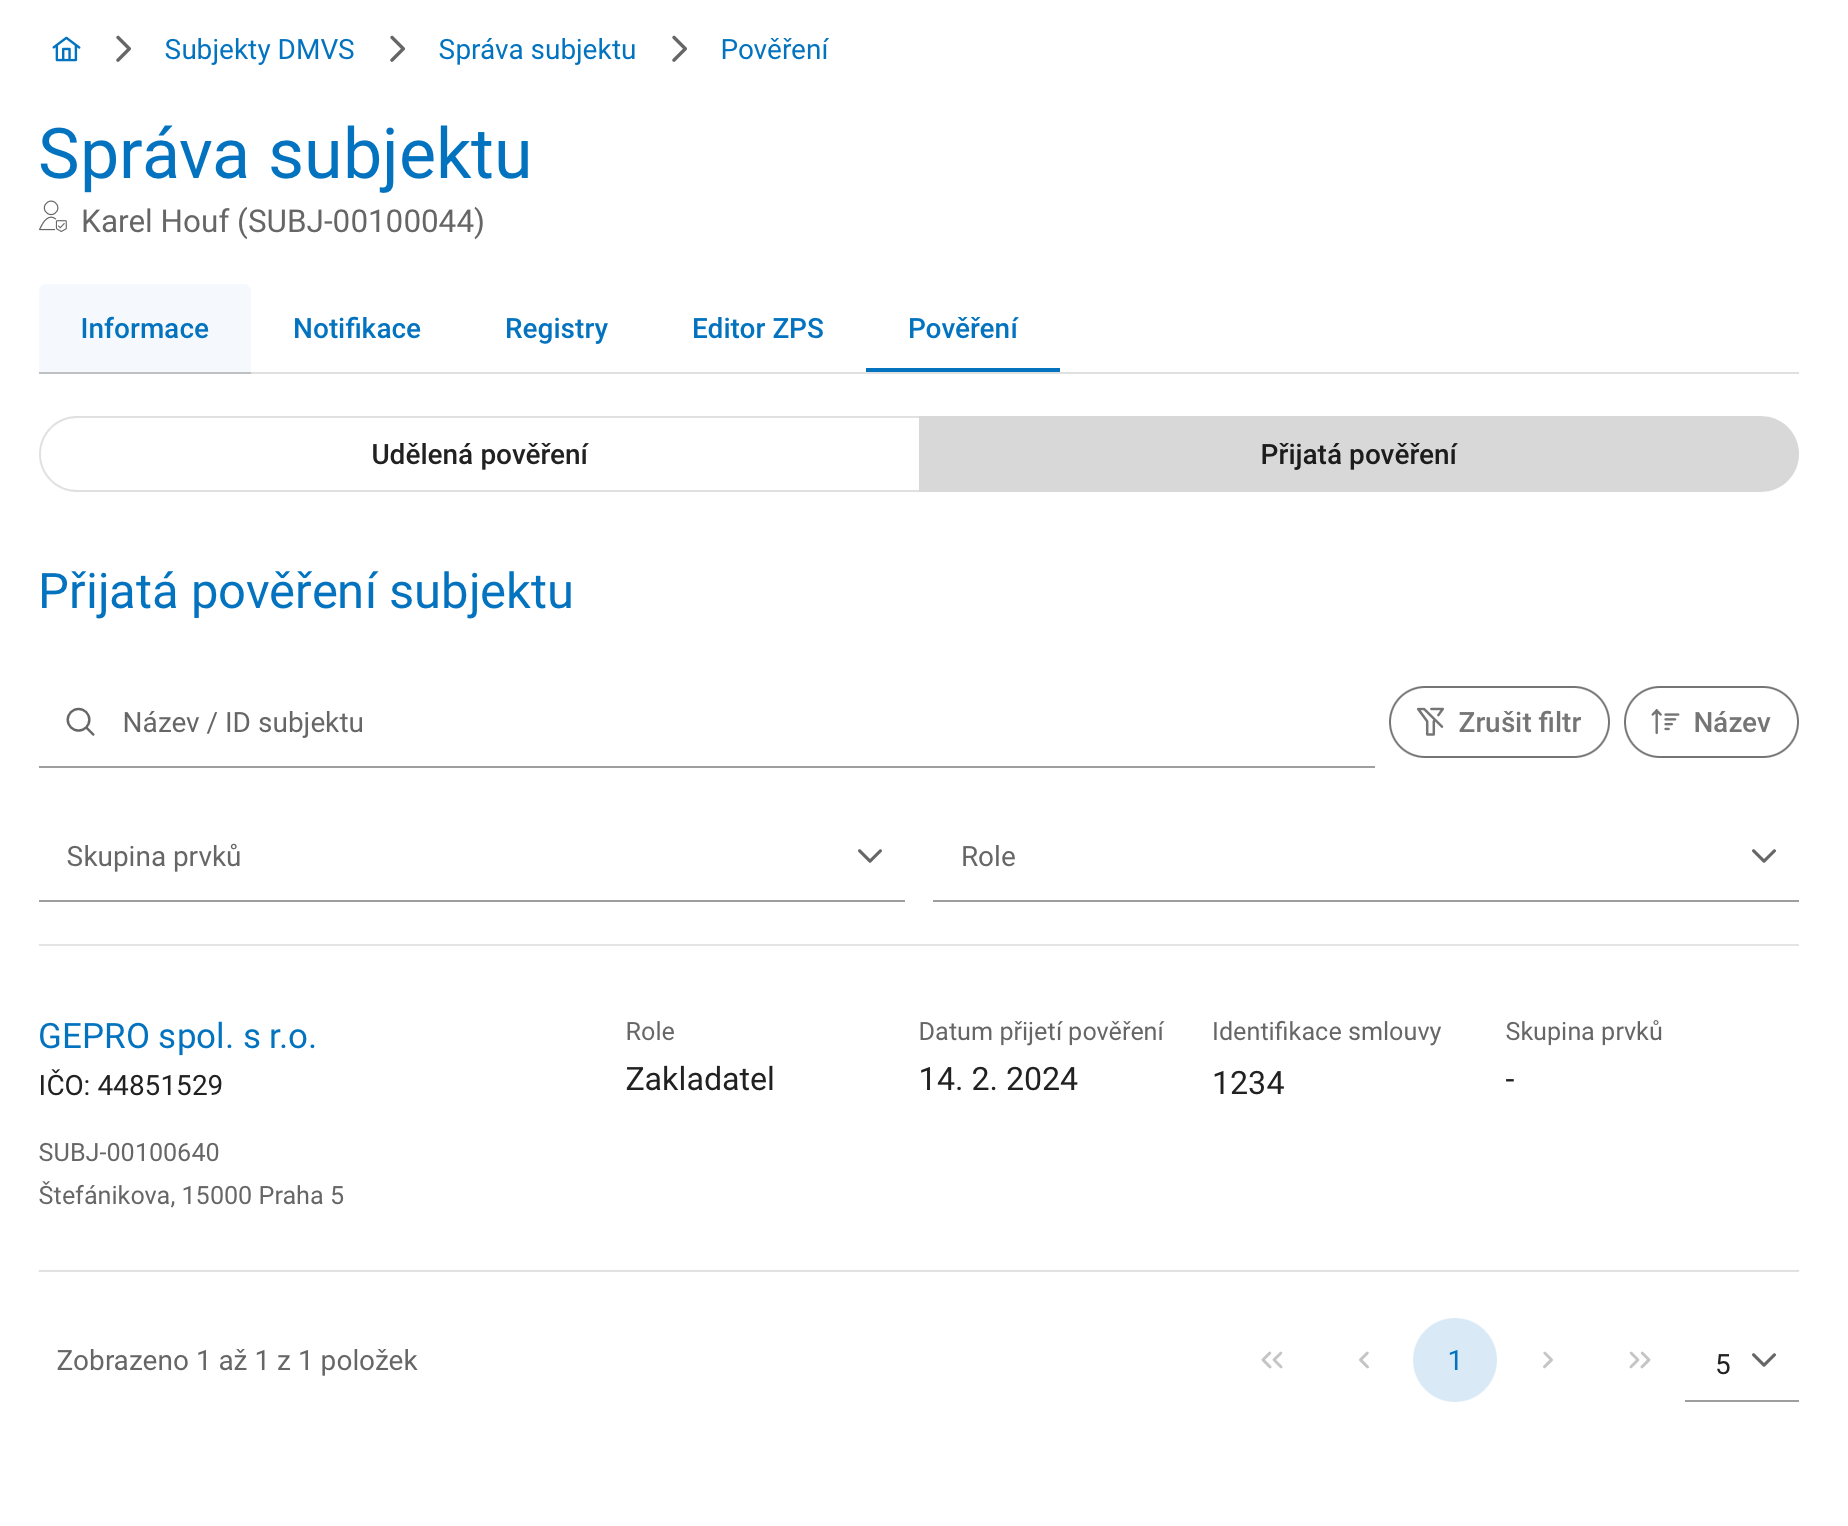Open the Role filter dropdown
Image resolution: width=1848 pixels, height=1526 pixels.
[1366, 857]
